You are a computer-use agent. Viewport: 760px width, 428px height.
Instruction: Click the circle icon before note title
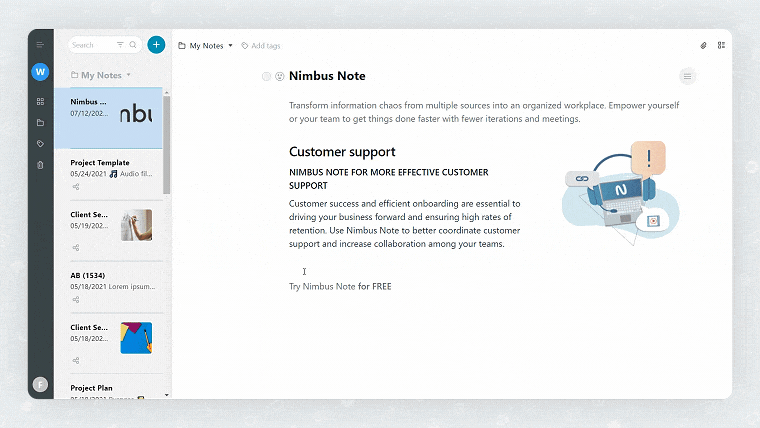[x=266, y=76]
